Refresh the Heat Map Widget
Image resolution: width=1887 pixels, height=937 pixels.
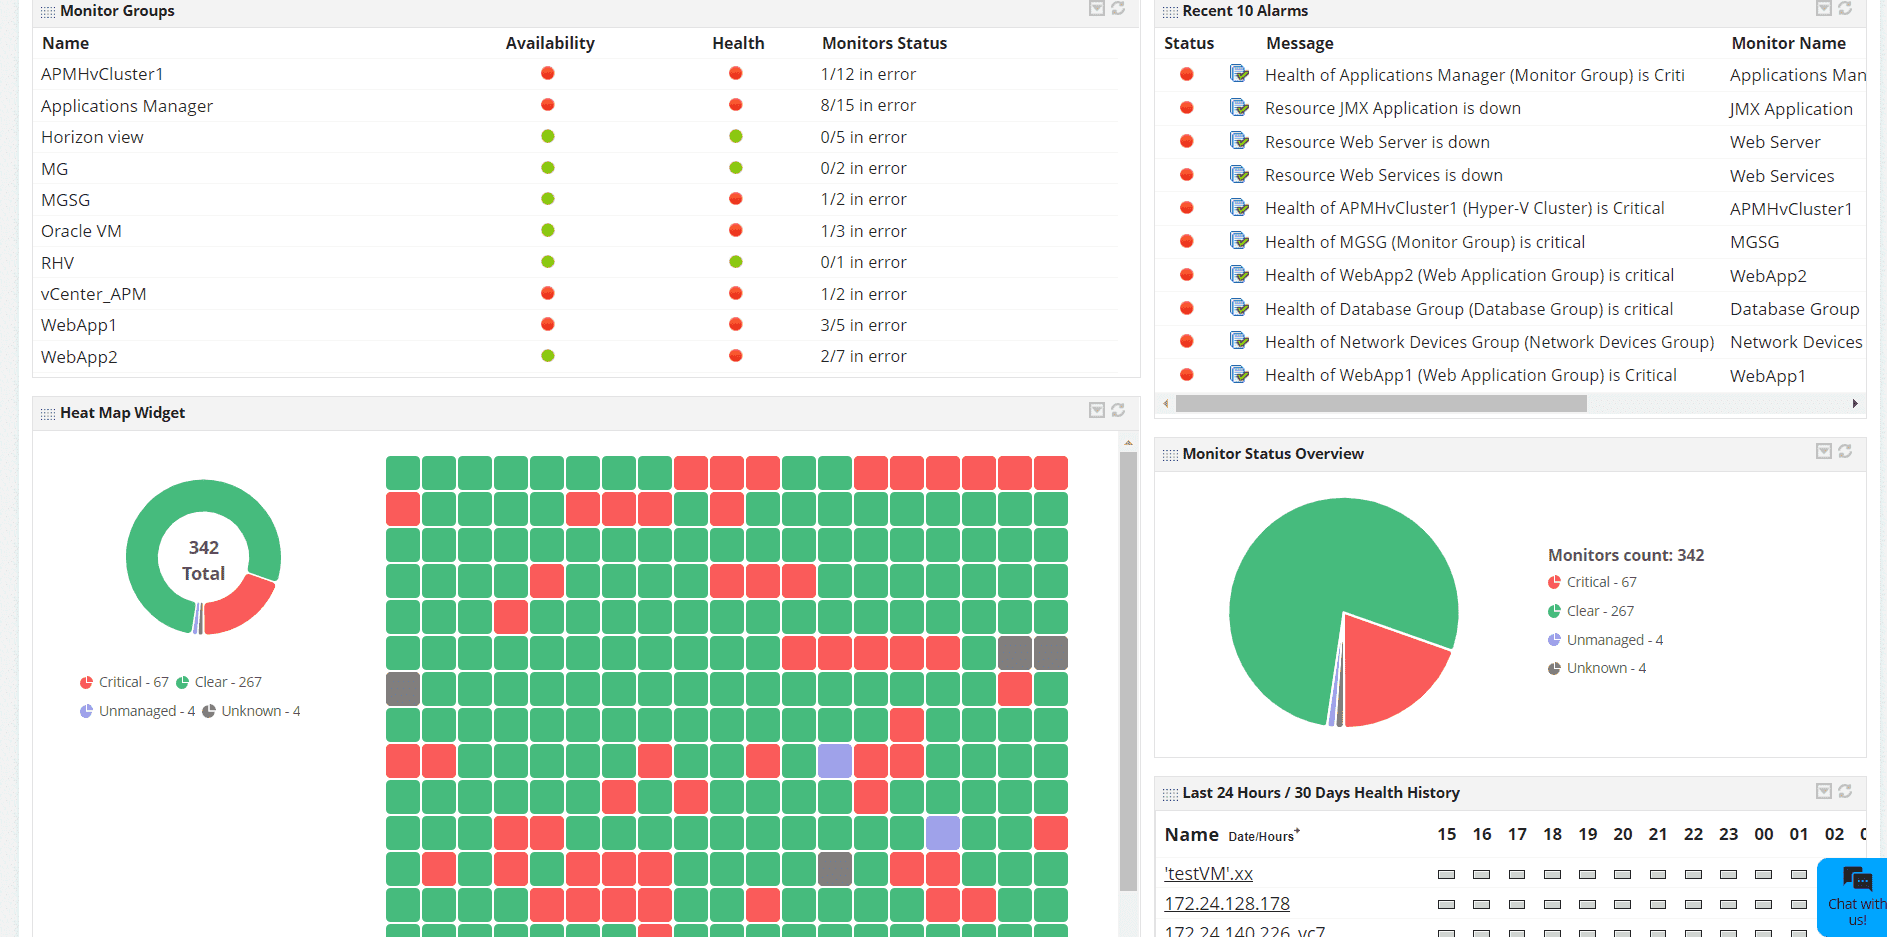click(1118, 410)
